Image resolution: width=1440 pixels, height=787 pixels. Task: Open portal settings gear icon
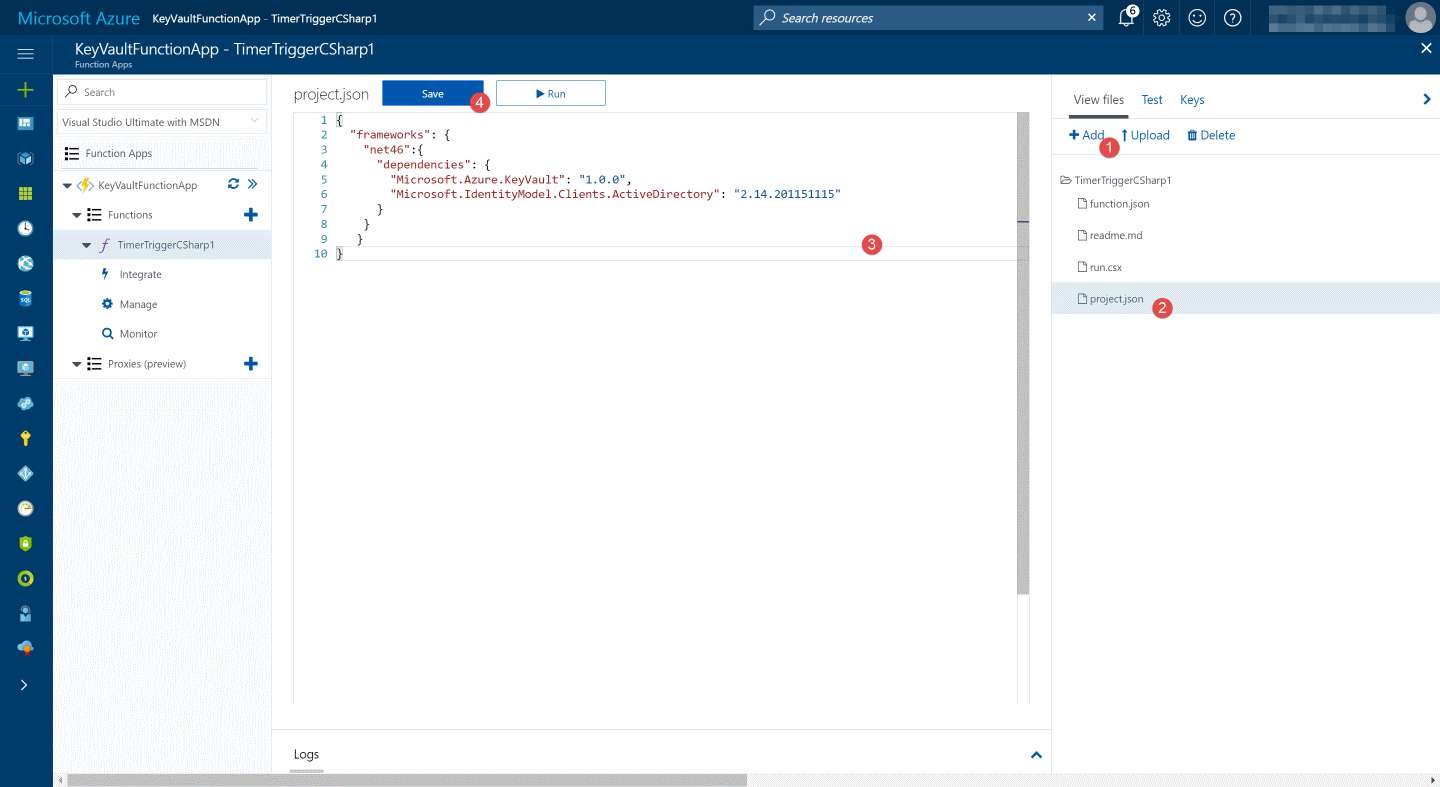(1161, 17)
